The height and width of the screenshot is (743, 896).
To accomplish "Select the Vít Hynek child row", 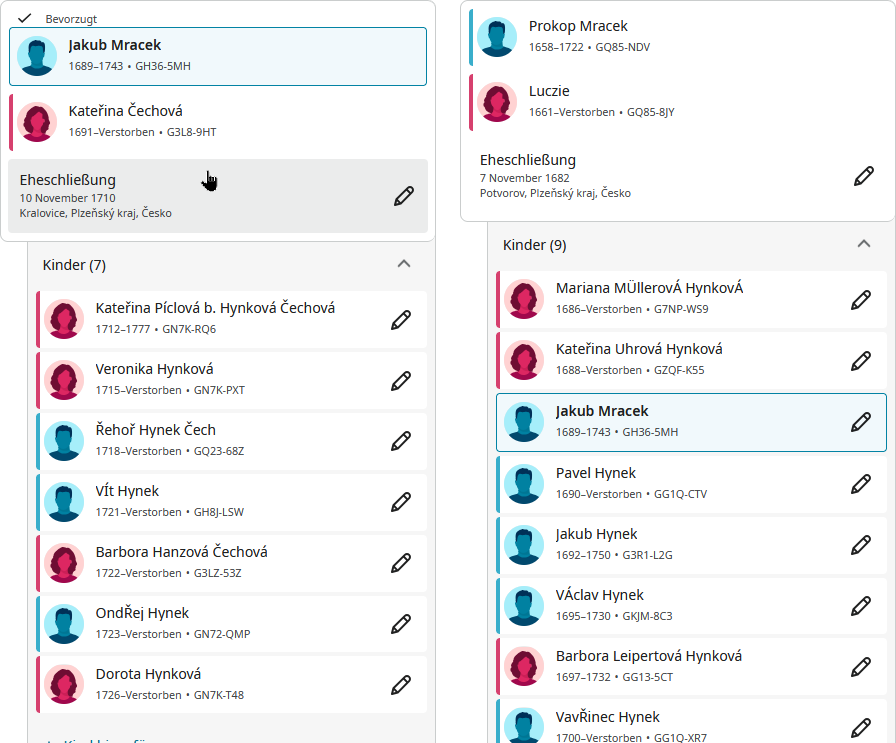I will tap(232, 502).
